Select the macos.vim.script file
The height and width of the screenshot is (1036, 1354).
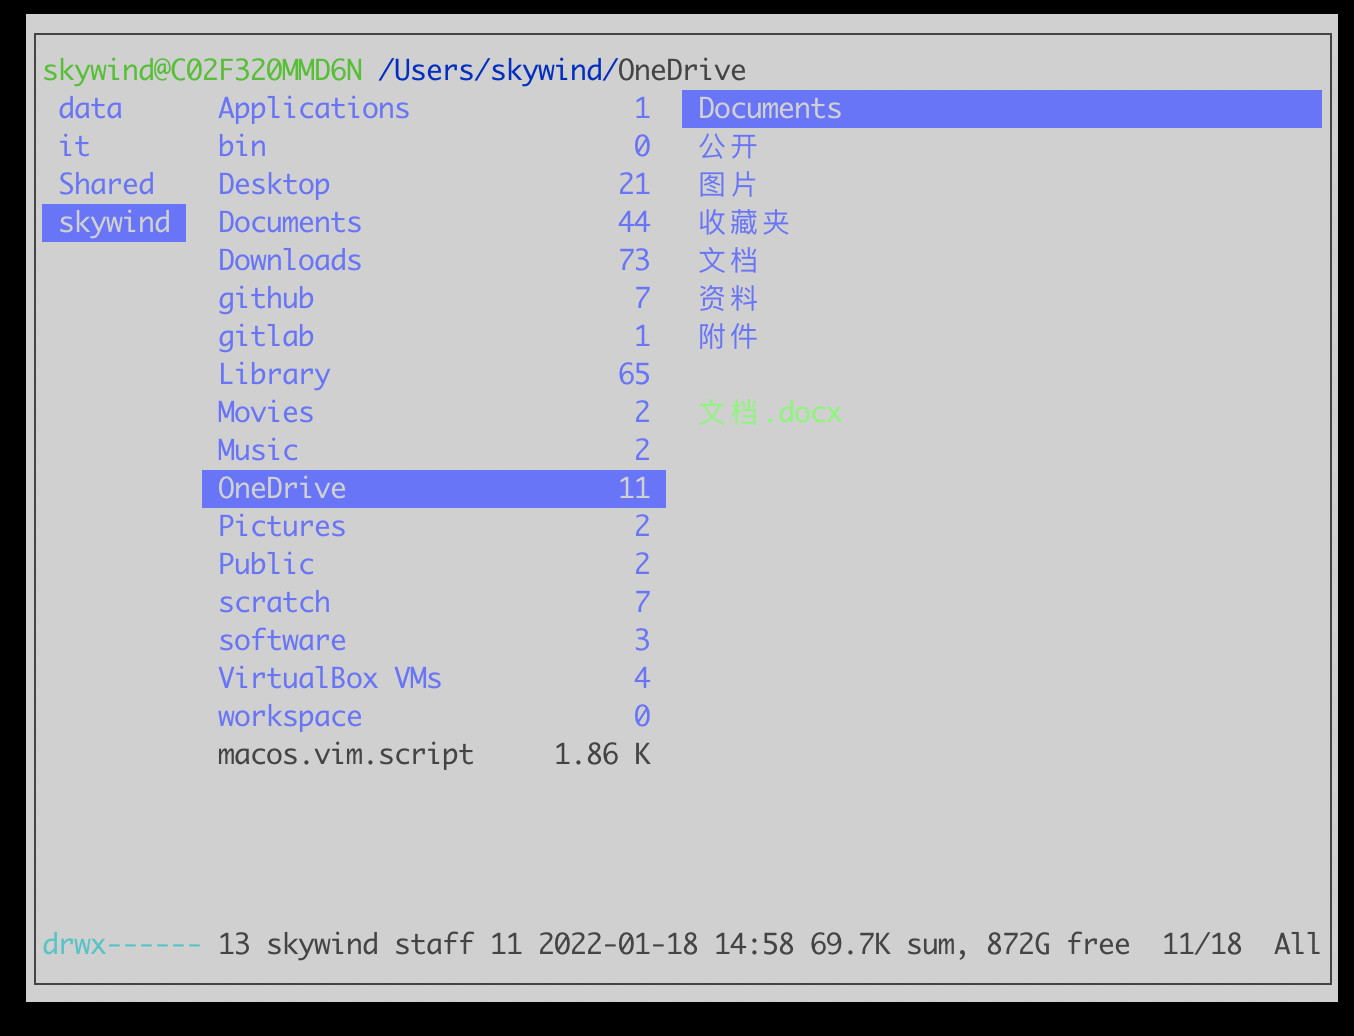click(x=345, y=754)
